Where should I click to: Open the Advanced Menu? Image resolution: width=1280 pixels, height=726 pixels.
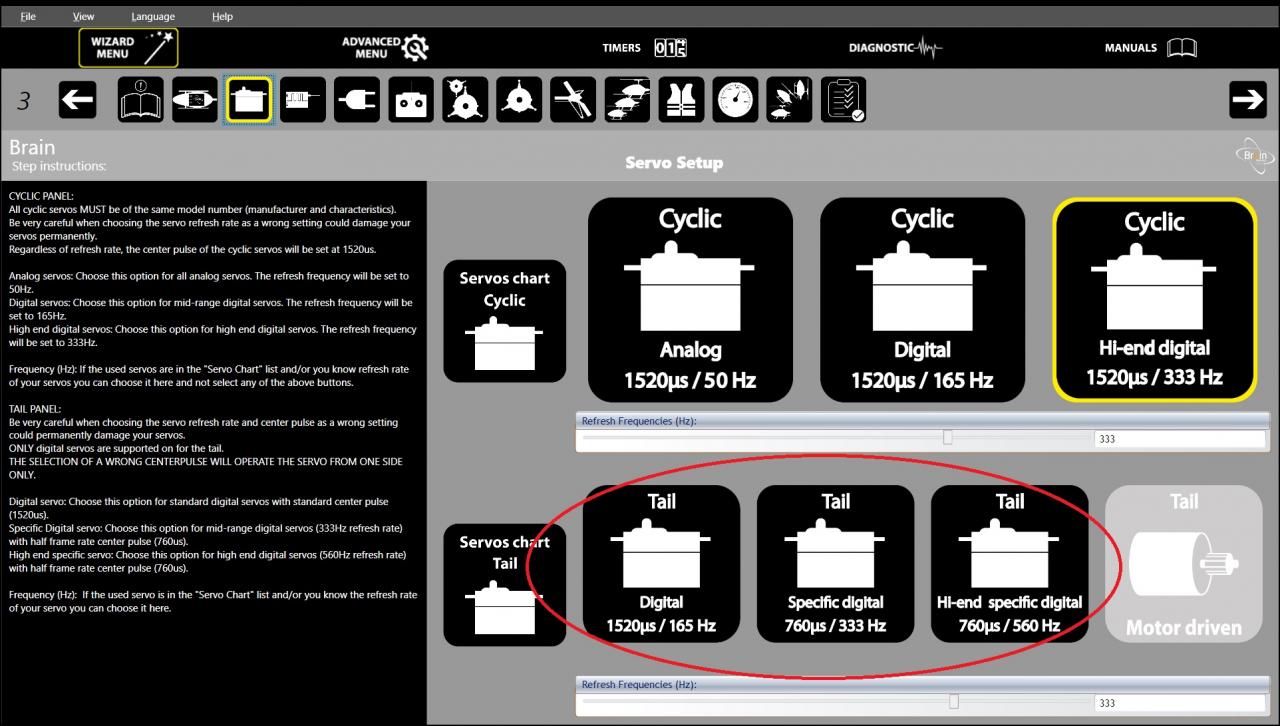tap(385, 47)
